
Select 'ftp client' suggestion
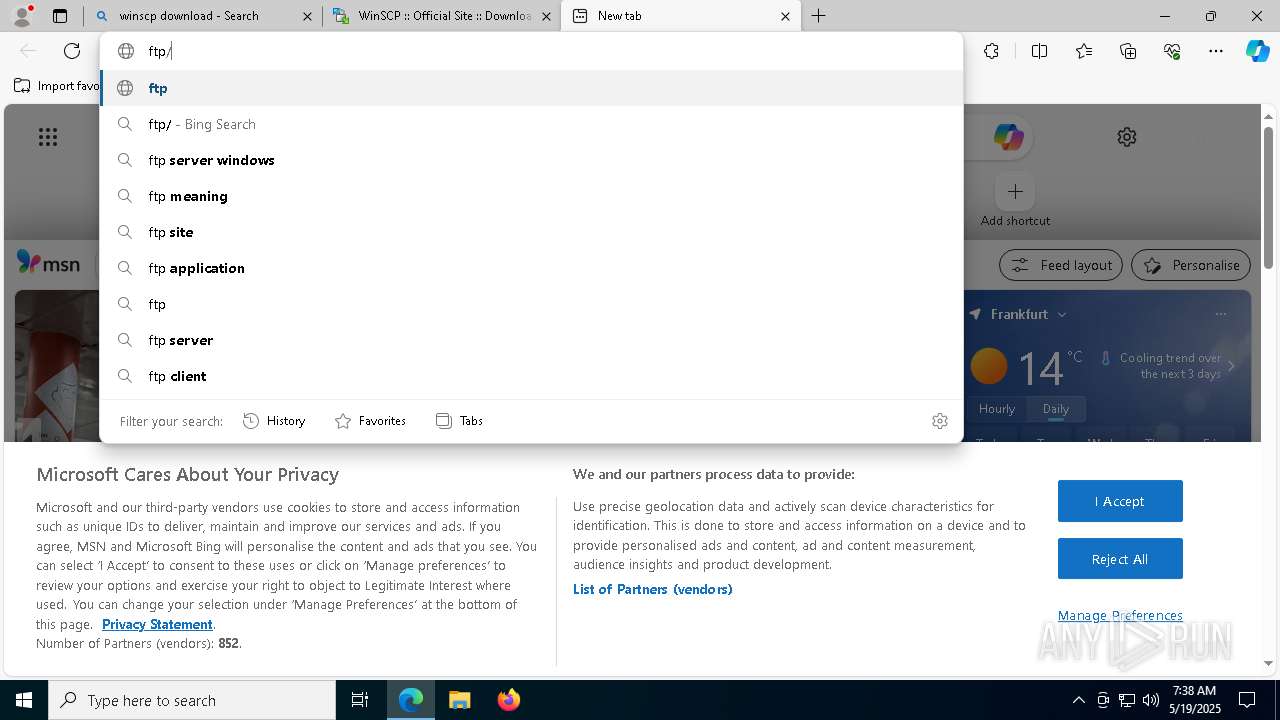531,376
